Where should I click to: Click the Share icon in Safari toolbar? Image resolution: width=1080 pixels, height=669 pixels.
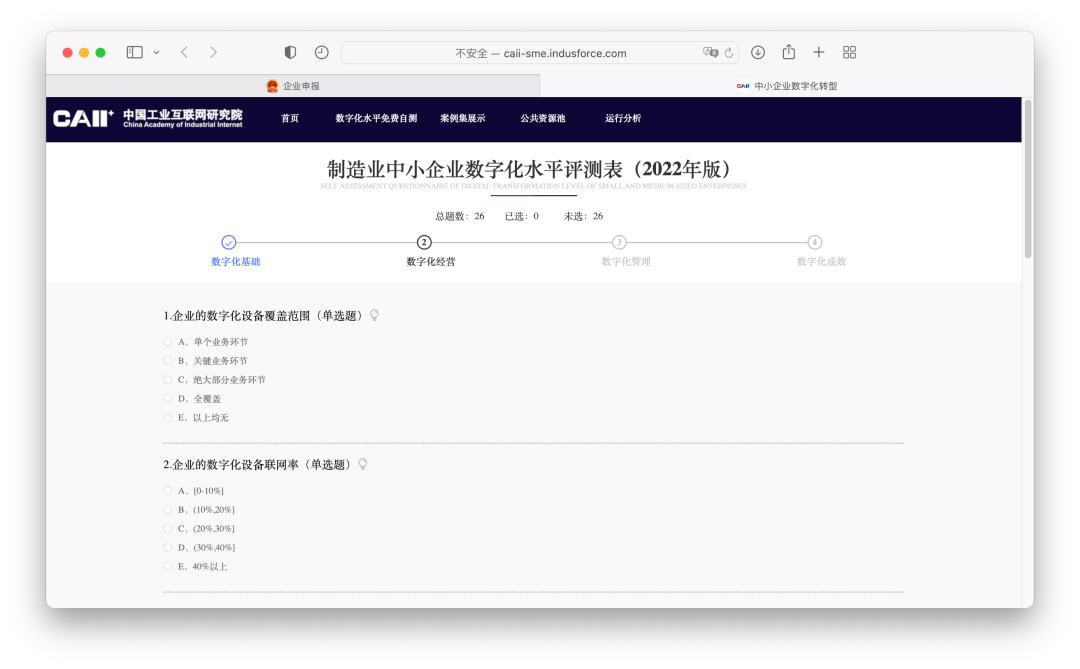pos(789,51)
